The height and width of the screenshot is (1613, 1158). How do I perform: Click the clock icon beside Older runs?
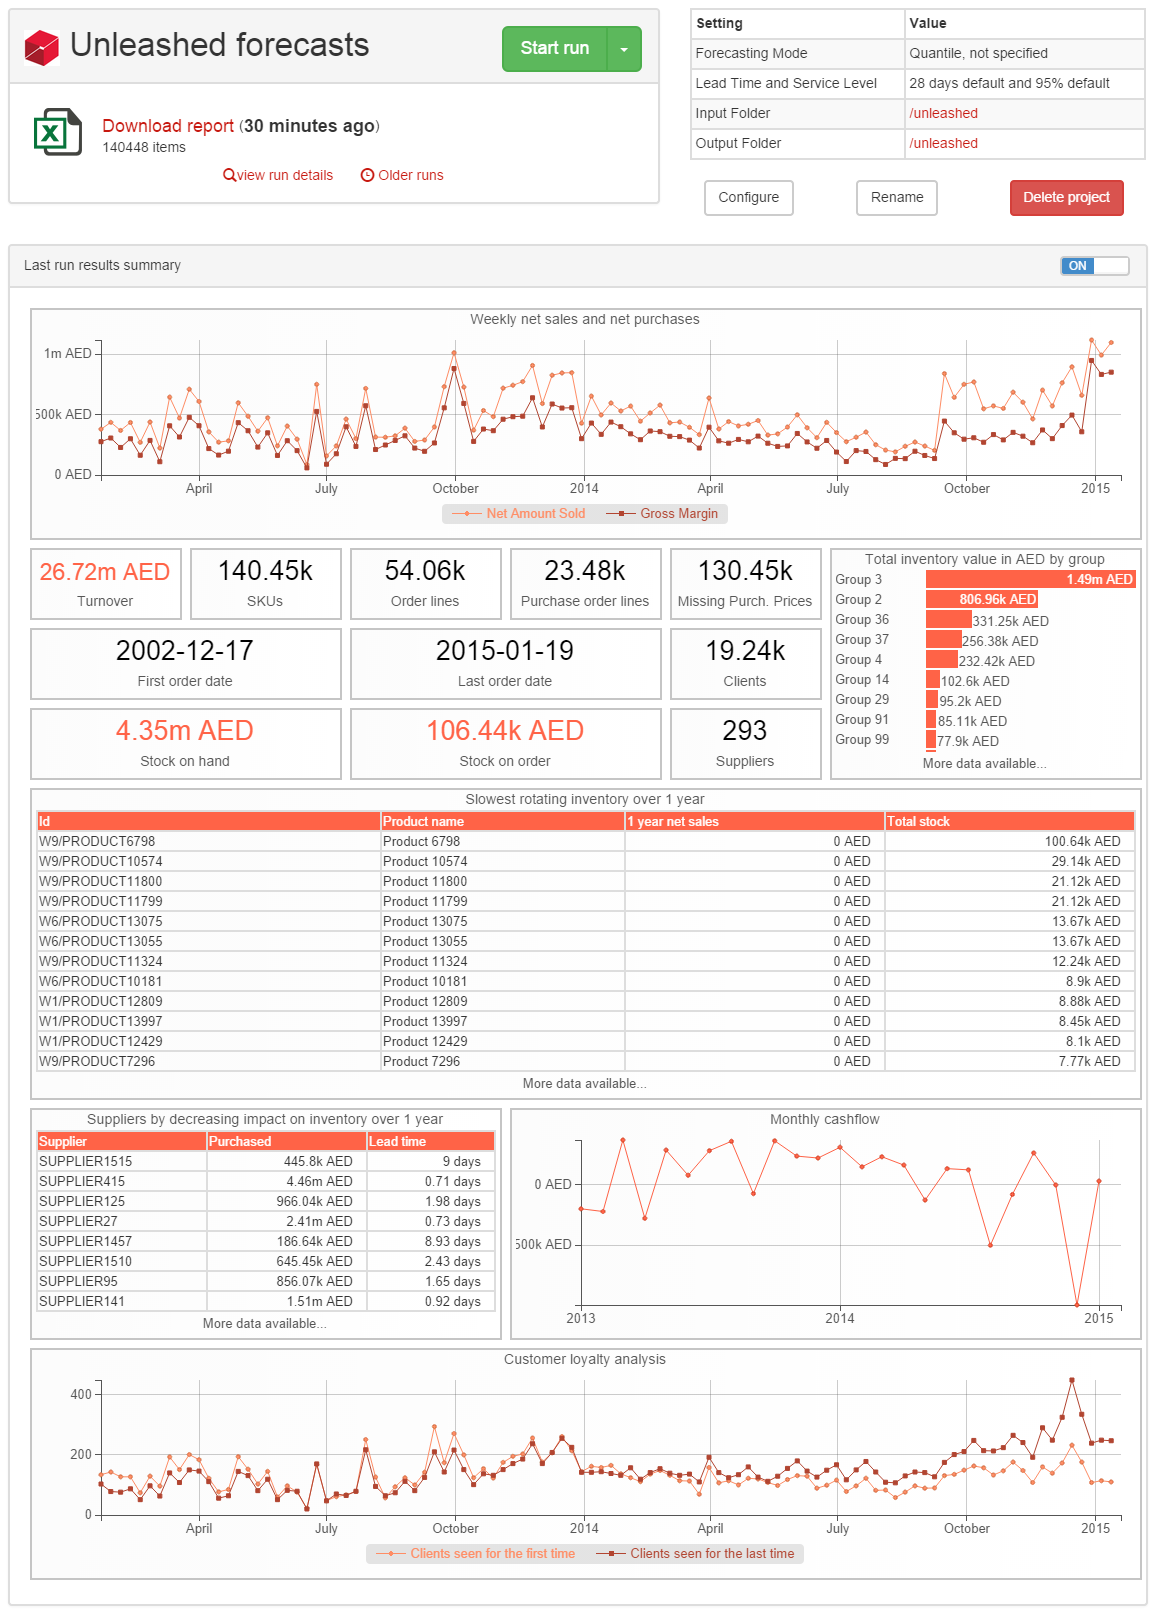[x=367, y=175]
